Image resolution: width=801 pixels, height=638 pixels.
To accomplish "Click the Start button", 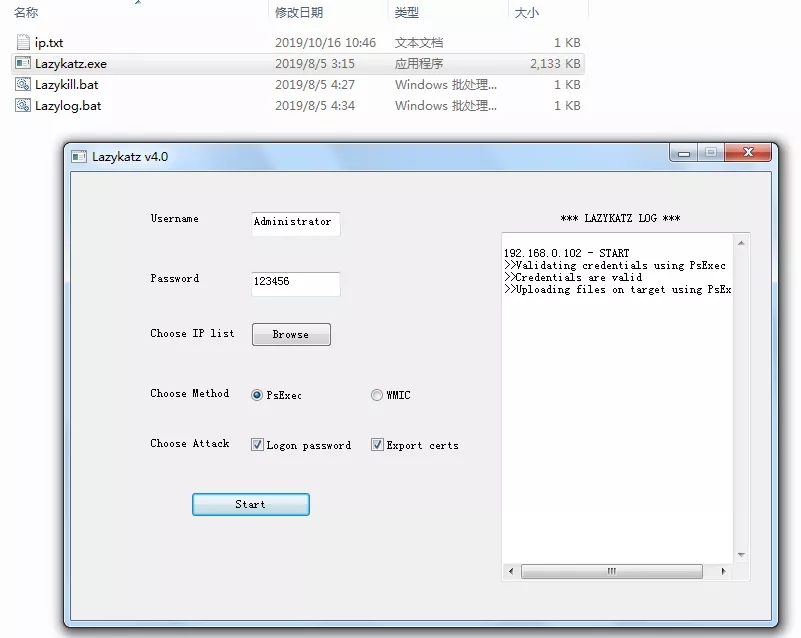I will [x=250, y=505].
